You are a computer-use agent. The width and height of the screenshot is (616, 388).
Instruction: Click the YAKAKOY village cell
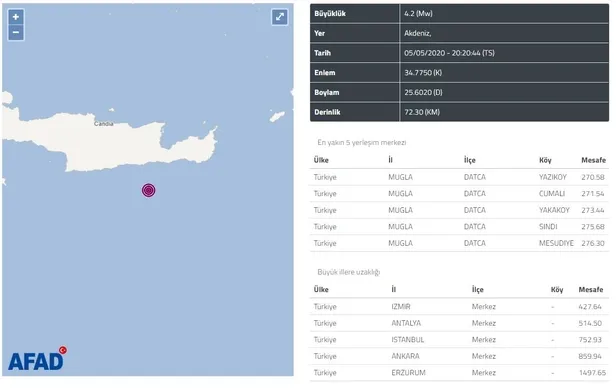(554, 210)
